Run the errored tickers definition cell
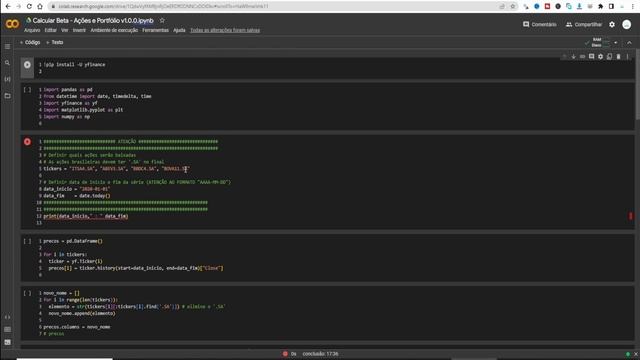Screen dimensions: 640x360 (27, 142)
